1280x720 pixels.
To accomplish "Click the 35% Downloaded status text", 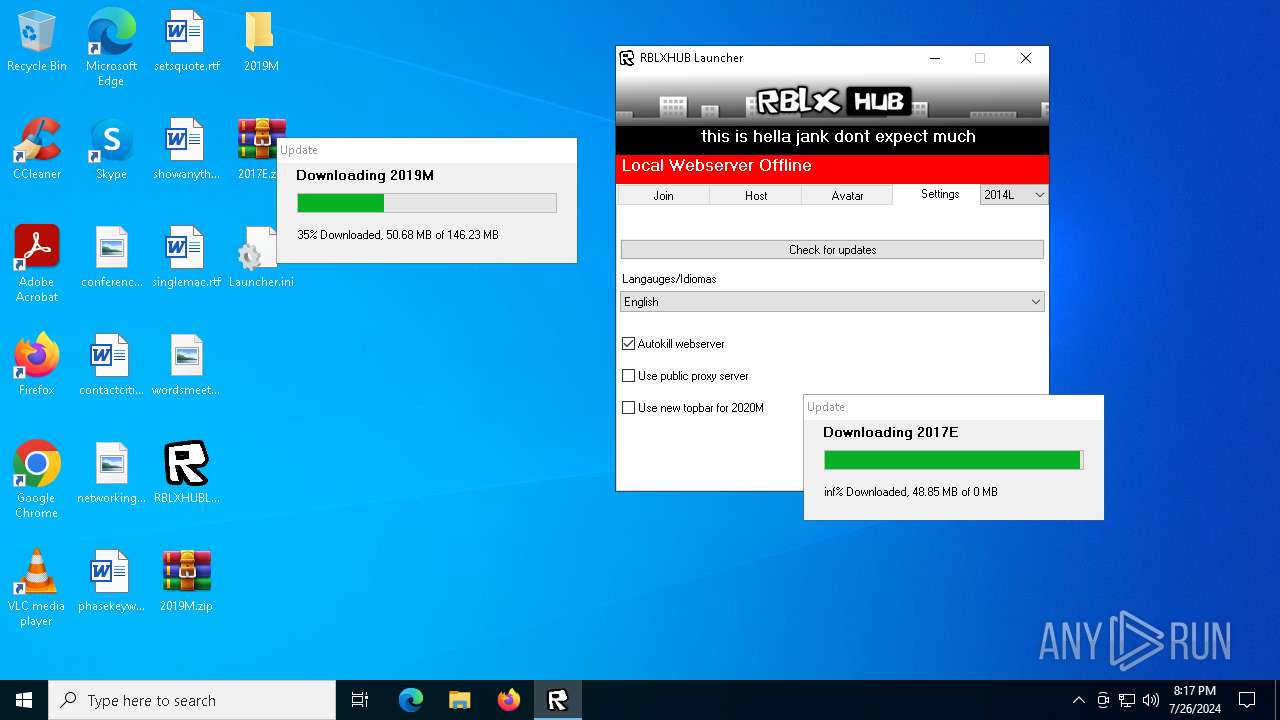I will click(x=398, y=235).
